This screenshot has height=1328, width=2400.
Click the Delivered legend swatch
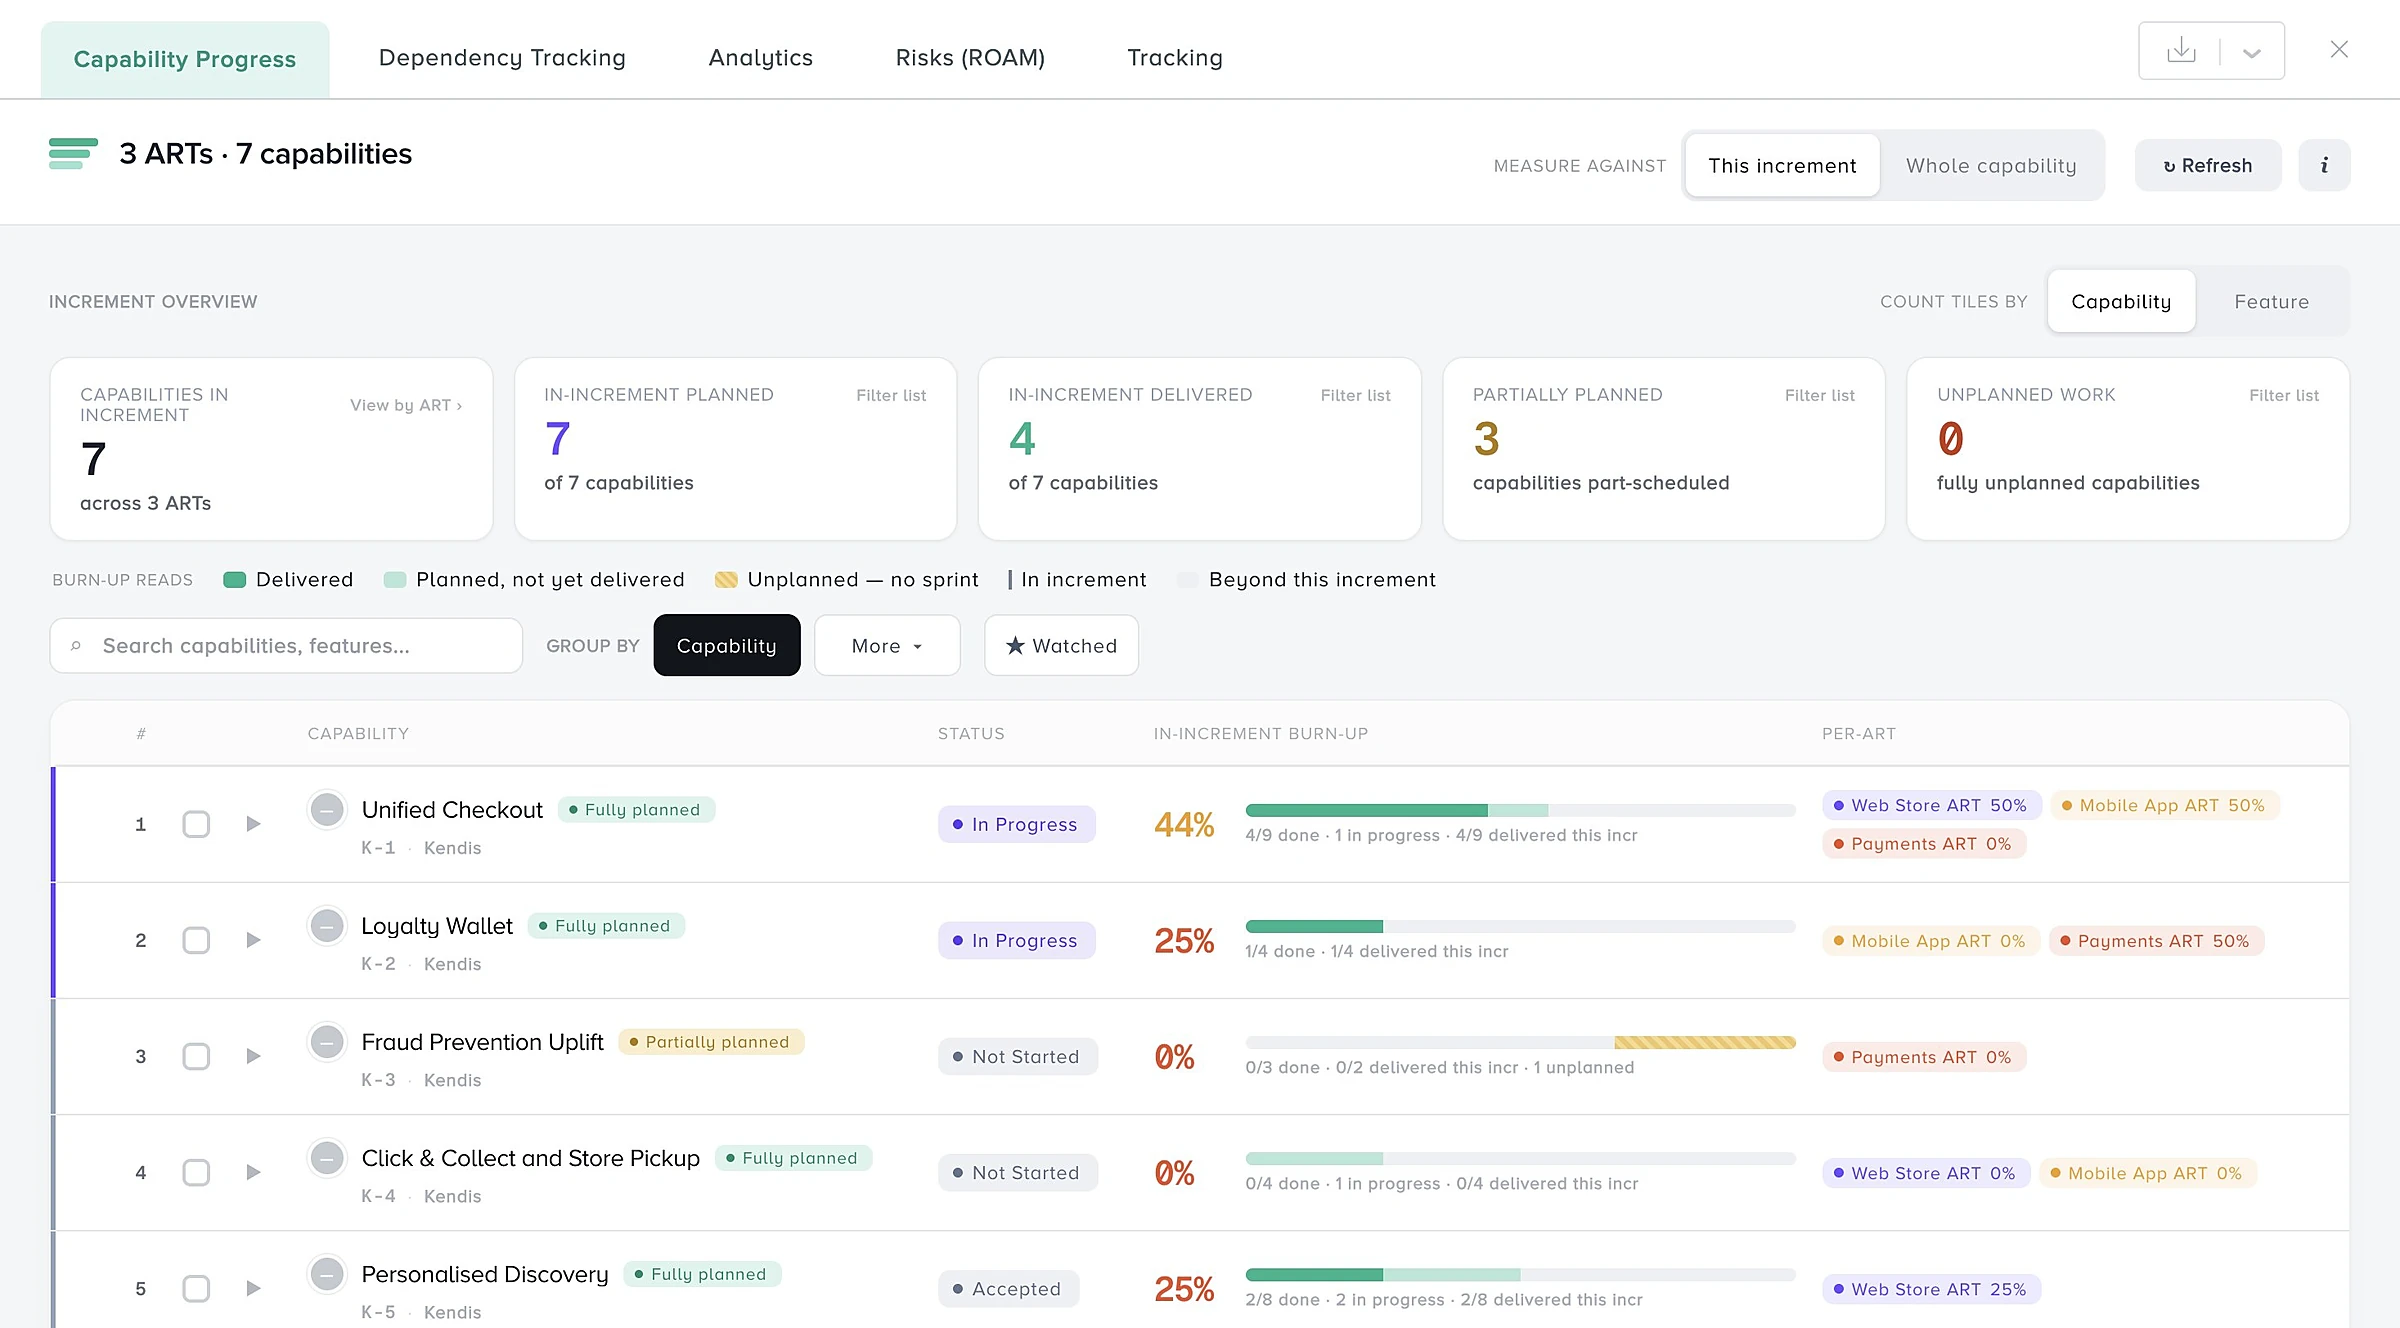(235, 580)
